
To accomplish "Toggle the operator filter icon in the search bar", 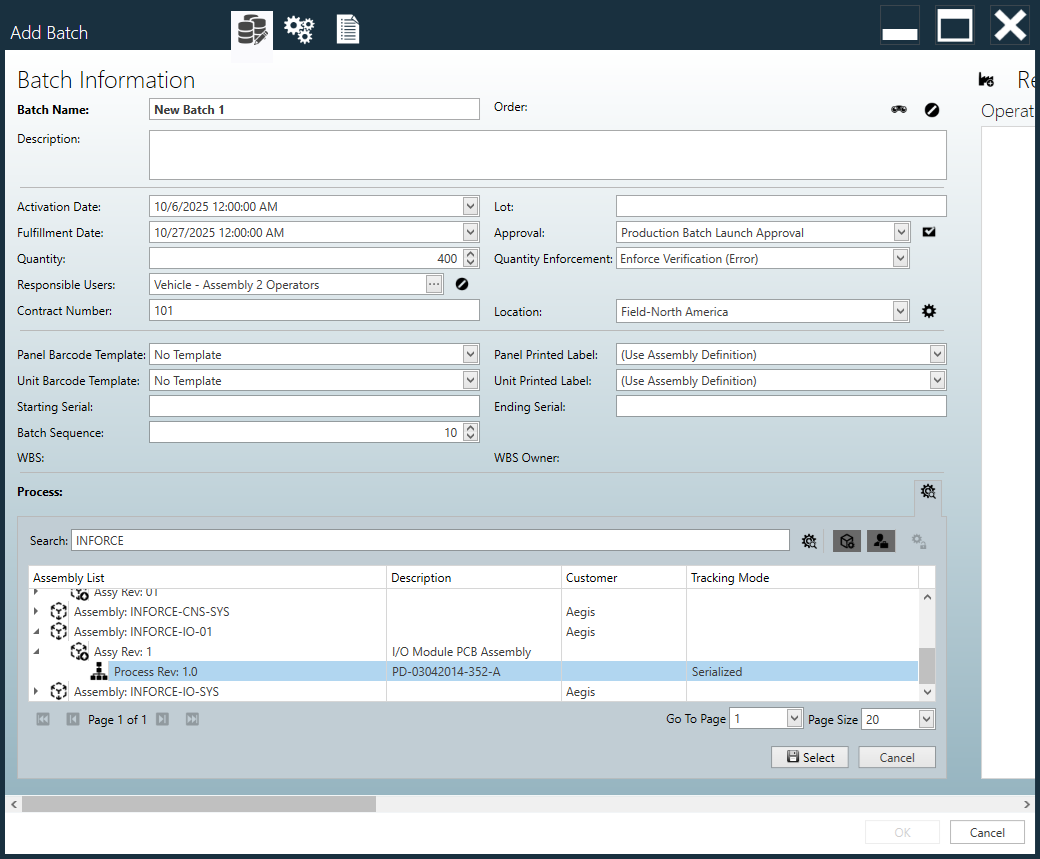I will coord(881,540).
